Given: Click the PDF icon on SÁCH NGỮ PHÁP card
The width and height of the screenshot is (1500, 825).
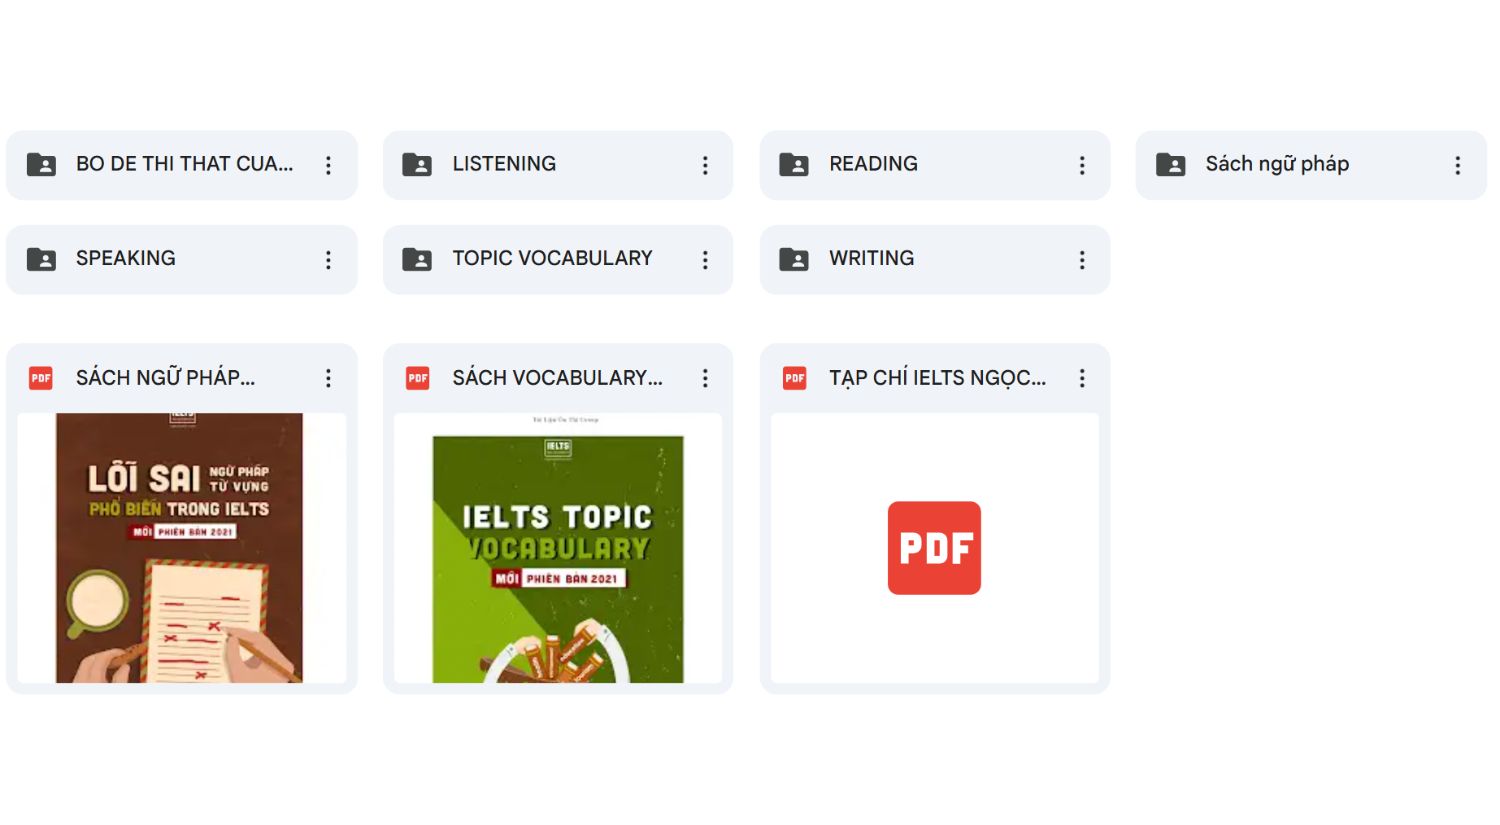Looking at the screenshot, I should click(40, 378).
